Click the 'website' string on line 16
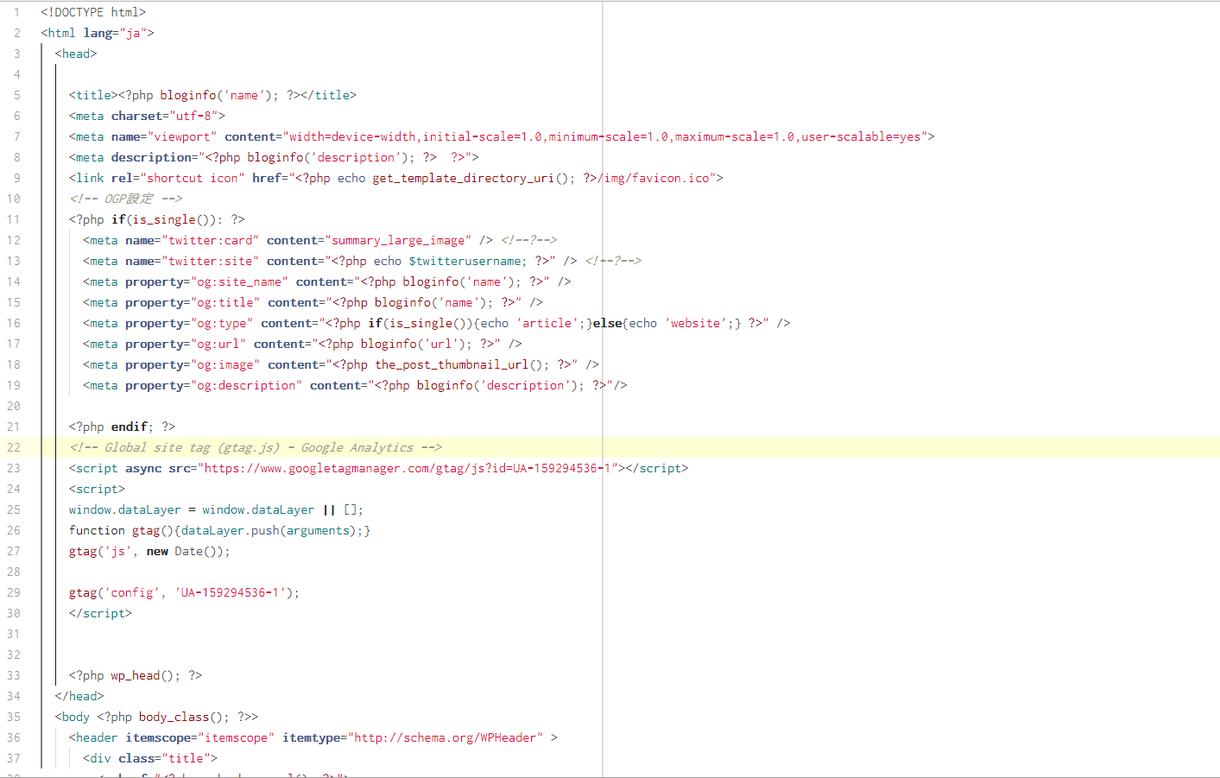This screenshot has height=778, width=1220. (x=696, y=323)
